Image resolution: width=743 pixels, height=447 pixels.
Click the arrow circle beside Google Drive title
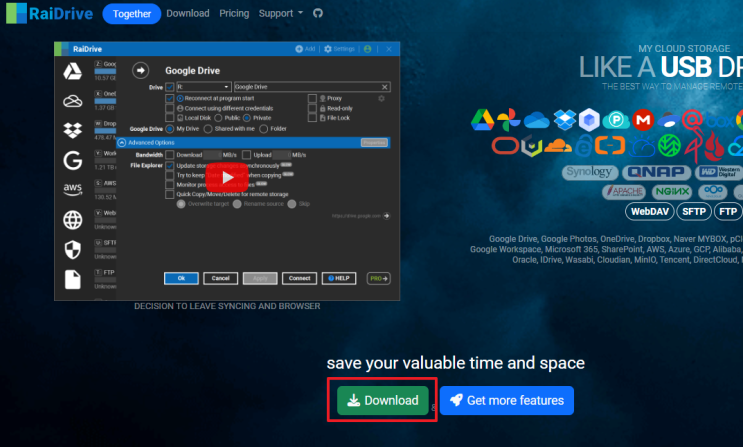(140, 71)
